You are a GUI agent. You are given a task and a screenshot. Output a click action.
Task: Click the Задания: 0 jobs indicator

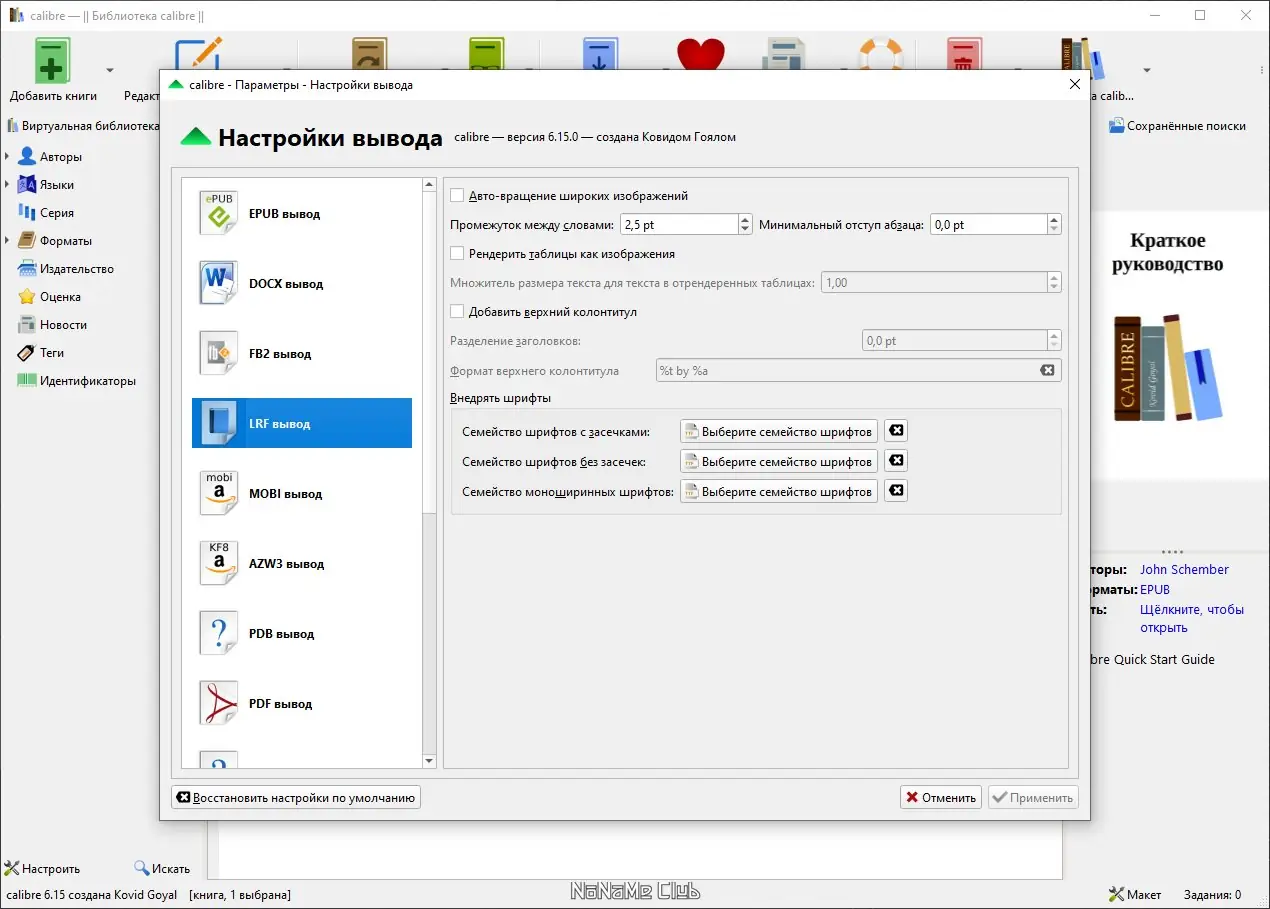[1212, 894]
